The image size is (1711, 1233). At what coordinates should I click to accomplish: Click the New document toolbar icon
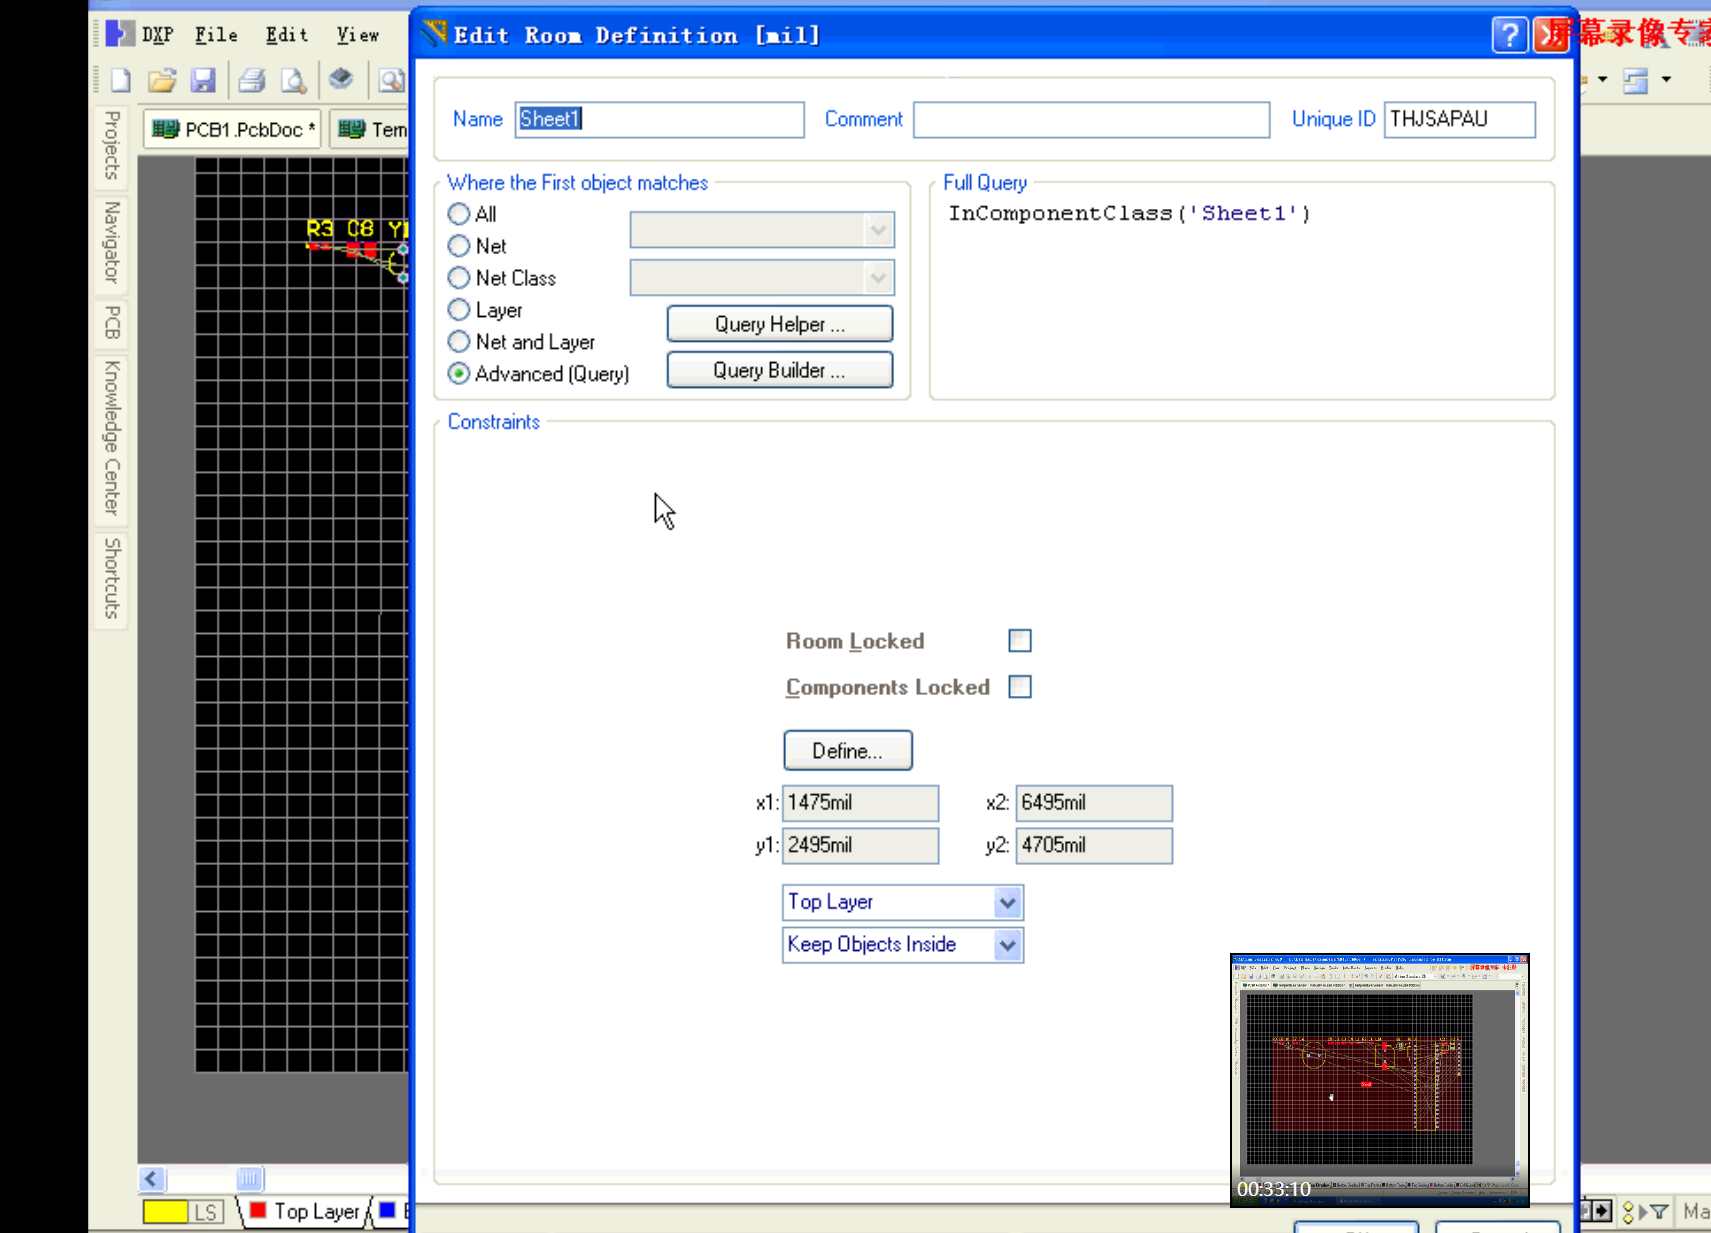click(x=121, y=80)
